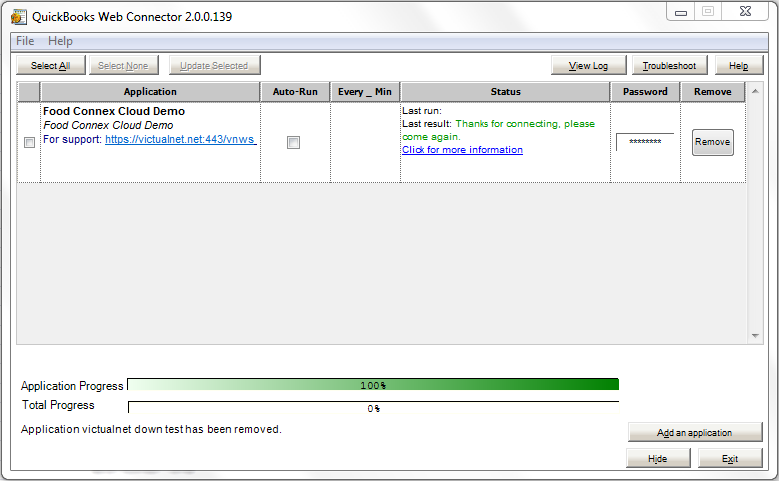The width and height of the screenshot is (779, 481).
Task: Hide the Web Connector window
Action: point(657,458)
